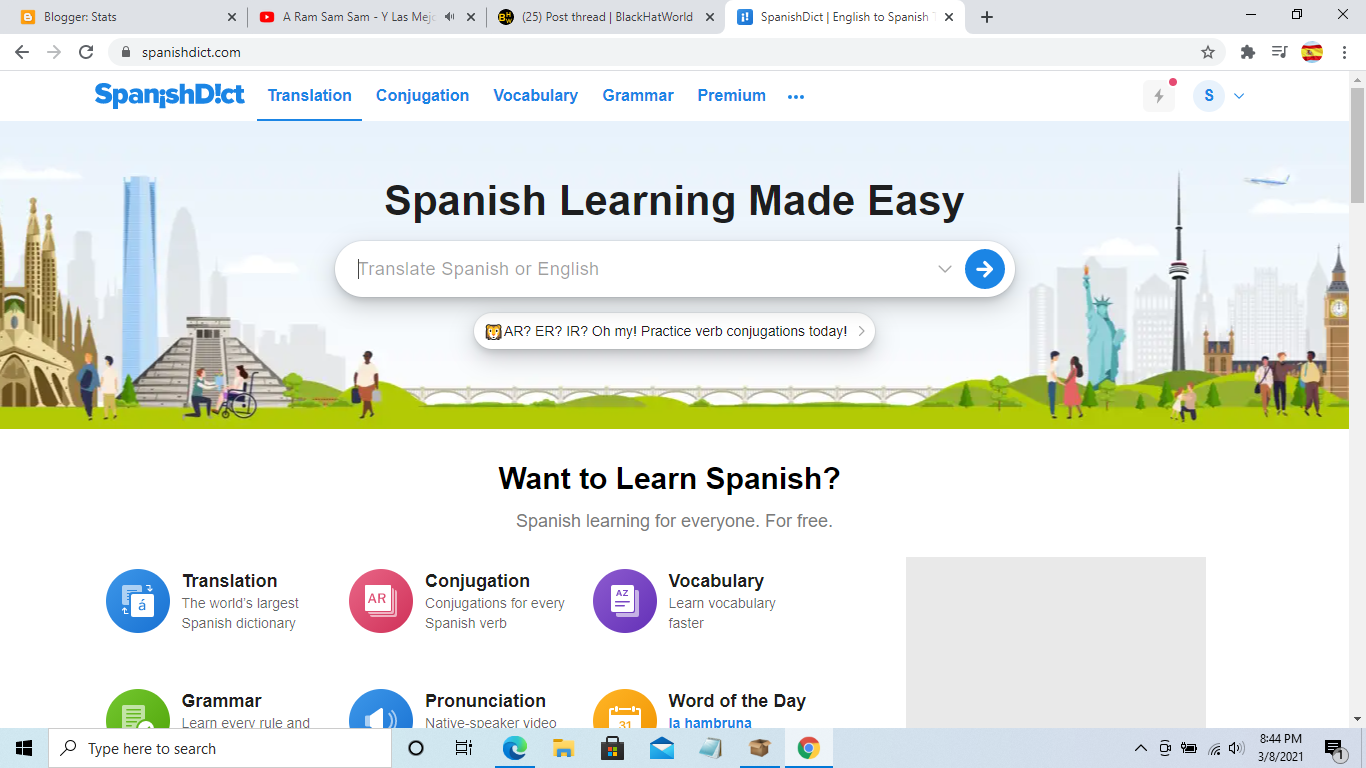Open the Windows Start menu
This screenshot has width=1366, height=768.
(x=24, y=748)
